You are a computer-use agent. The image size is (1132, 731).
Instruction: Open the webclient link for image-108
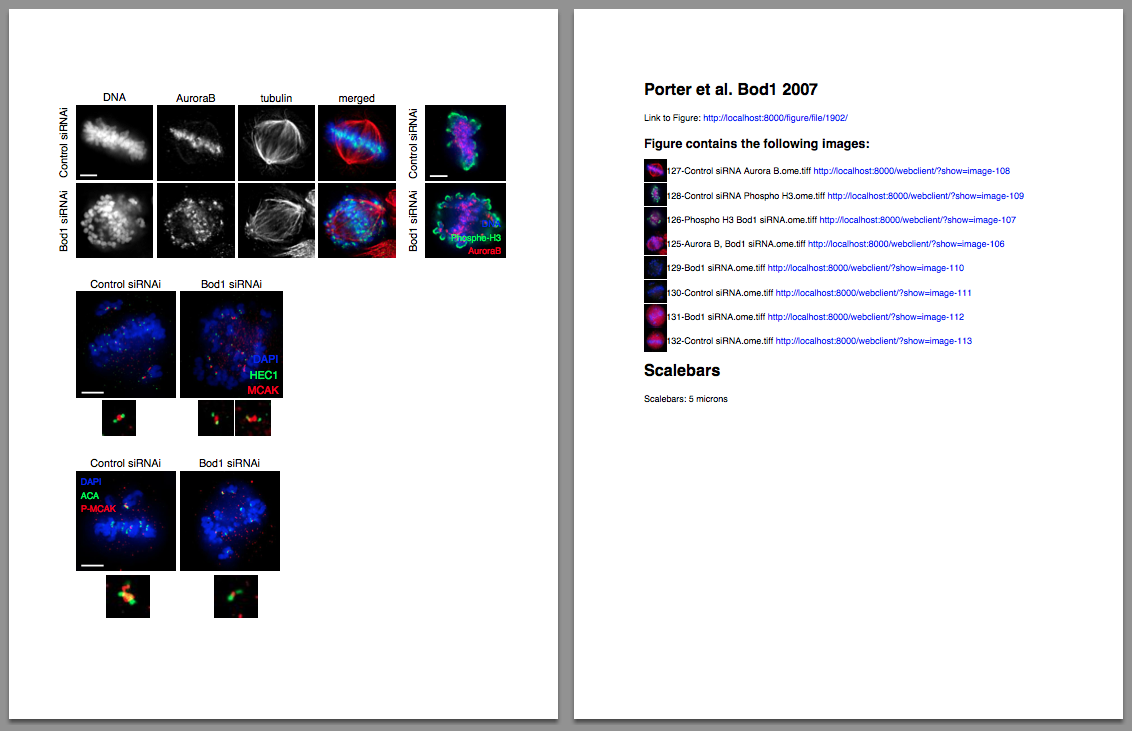tap(911, 171)
